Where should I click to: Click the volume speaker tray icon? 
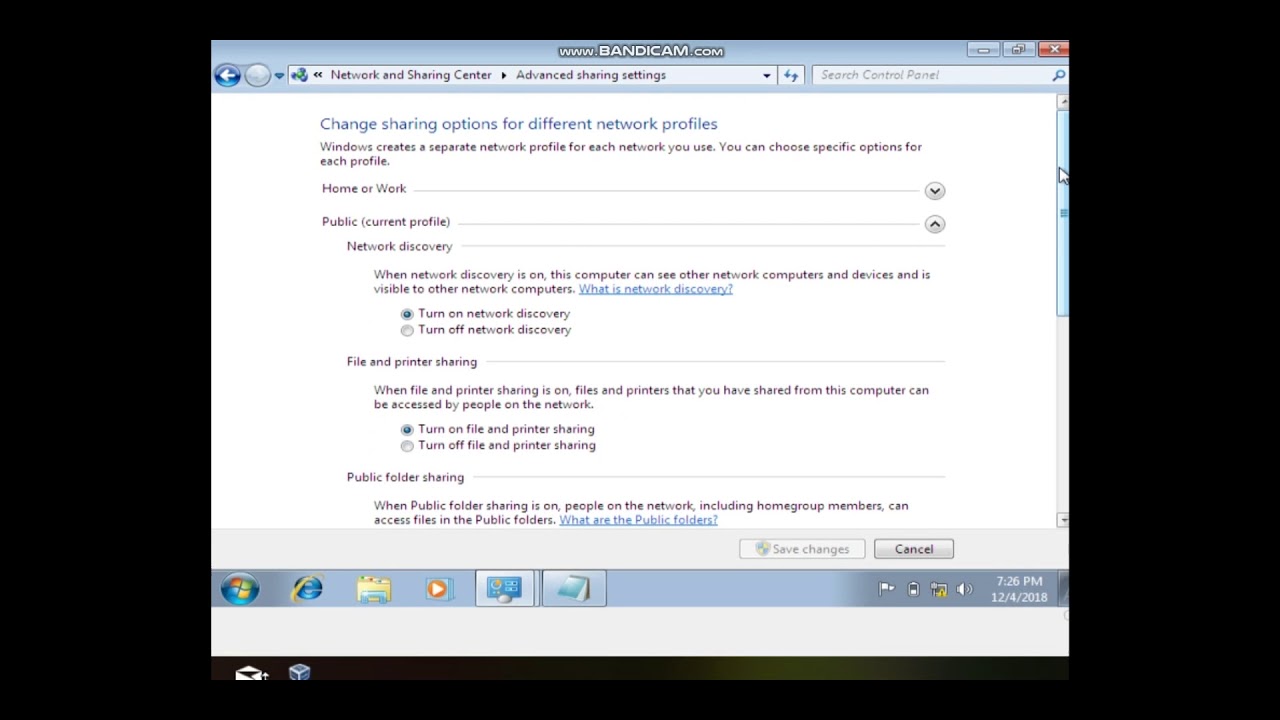(x=964, y=589)
